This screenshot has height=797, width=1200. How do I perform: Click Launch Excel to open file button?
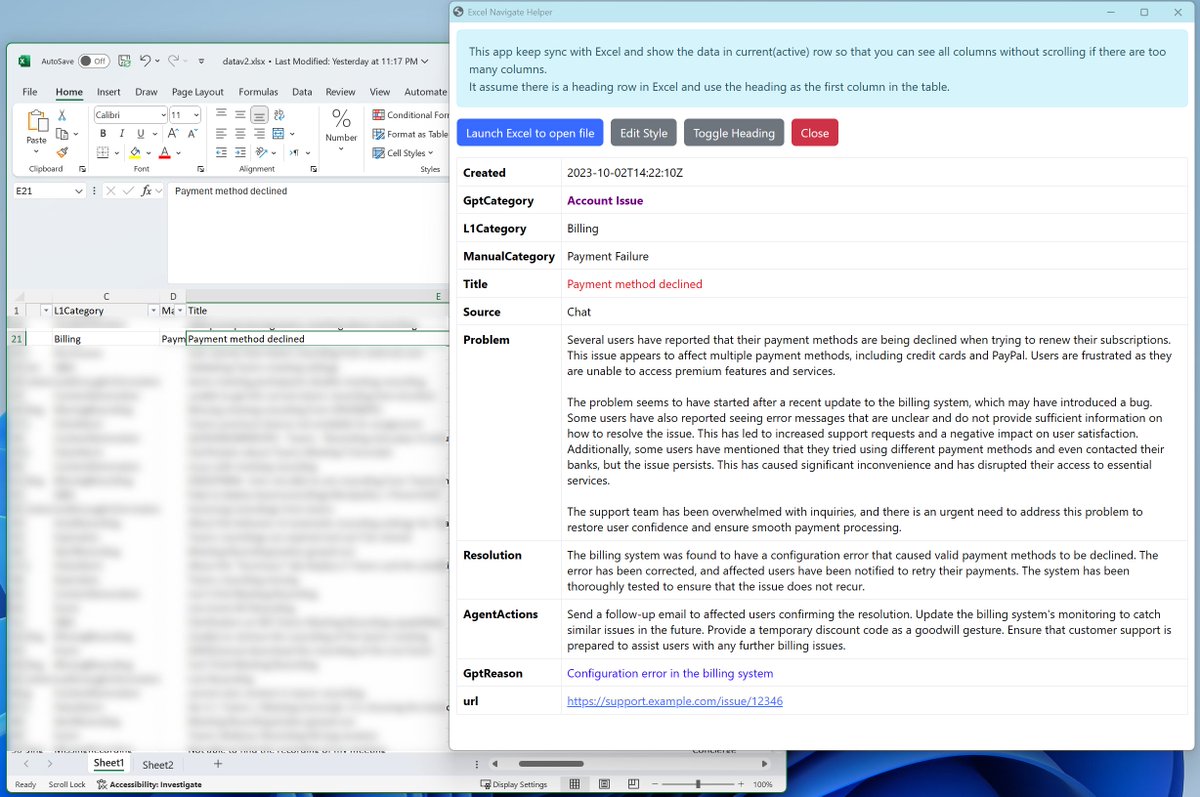coord(530,133)
